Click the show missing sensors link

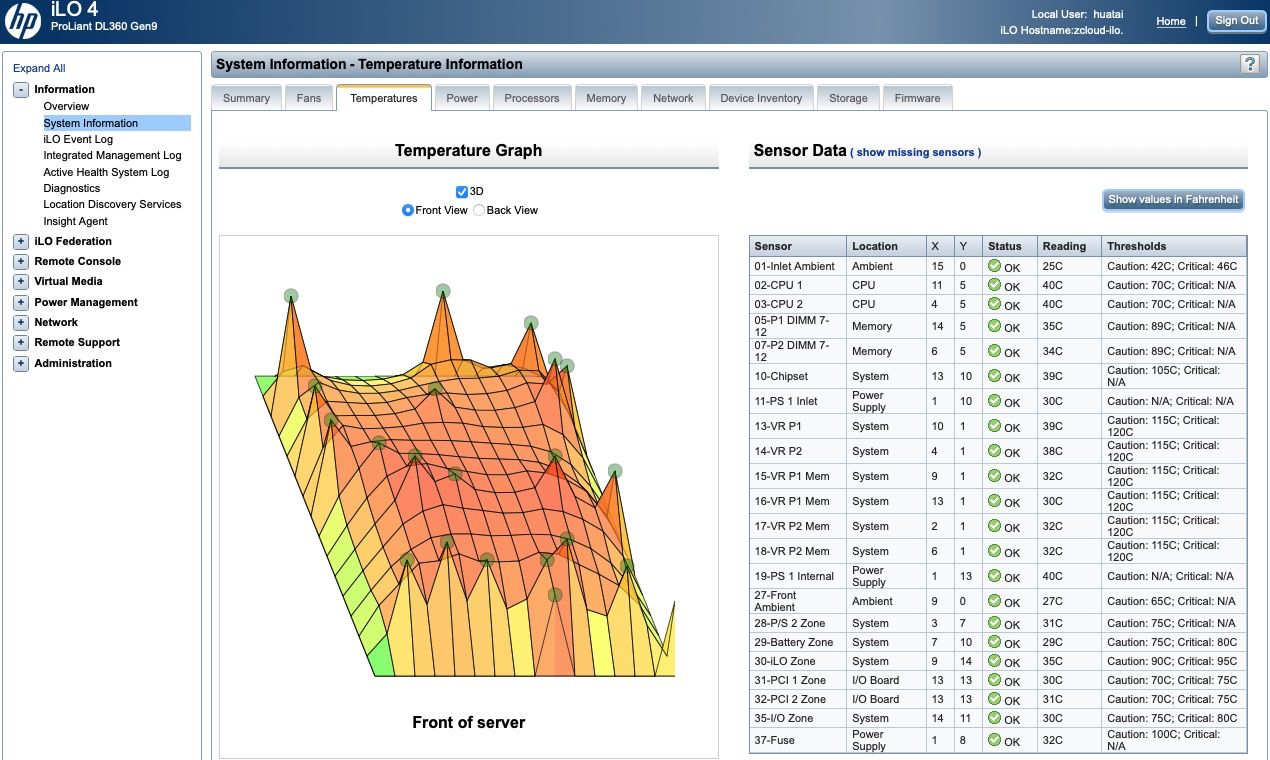point(915,153)
